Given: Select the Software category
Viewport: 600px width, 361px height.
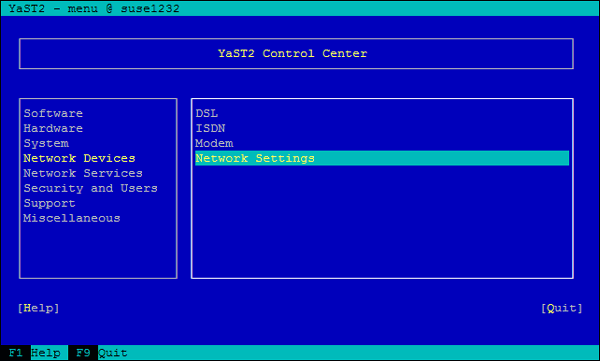Looking at the screenshot, I should pos(53,113).
